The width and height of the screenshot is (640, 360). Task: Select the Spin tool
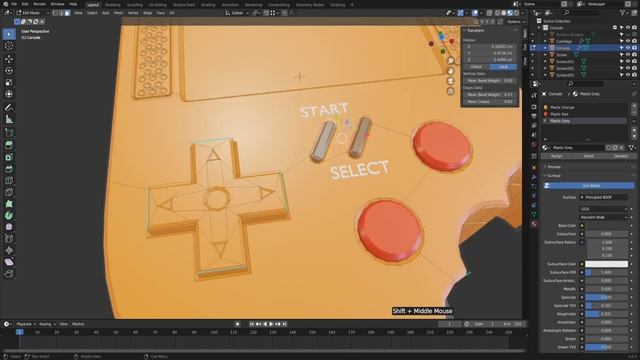pos(9,215)
